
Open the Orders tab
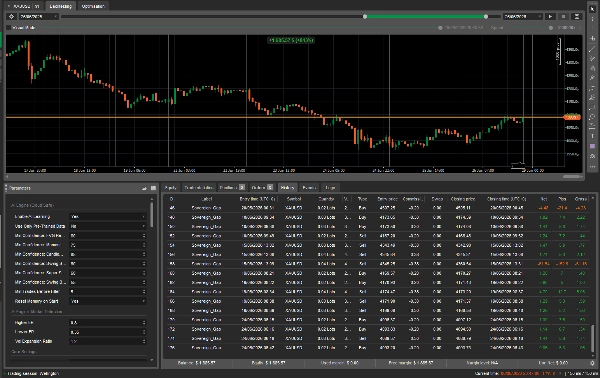(x=262, y=187)
